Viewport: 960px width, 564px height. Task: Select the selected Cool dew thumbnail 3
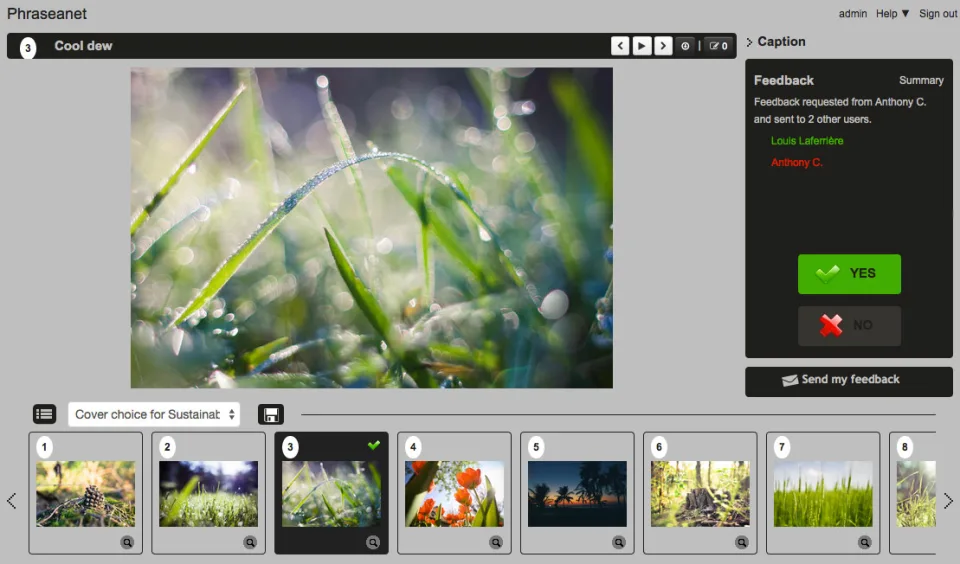click(331, 494)
